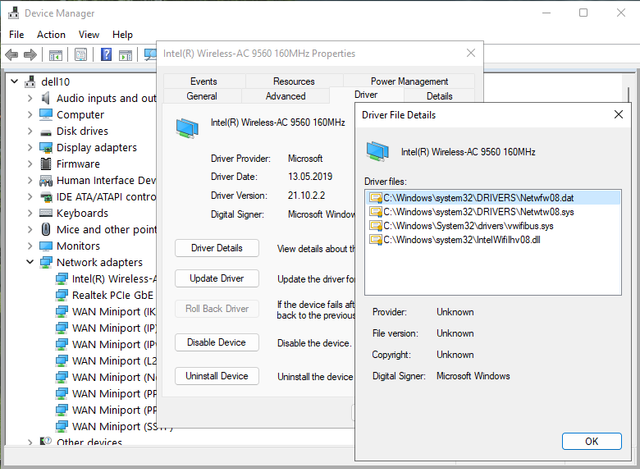640x469 pixels.
Task: Expand the Keyboards category
Action: [x=30, y=213]
